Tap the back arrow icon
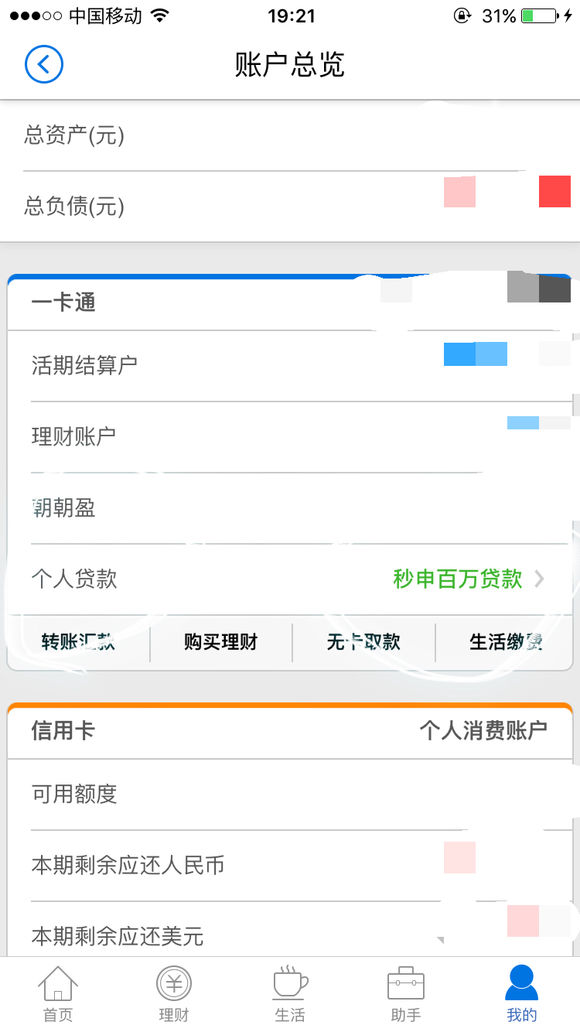The image size is (580, 1032). (44, 64)
